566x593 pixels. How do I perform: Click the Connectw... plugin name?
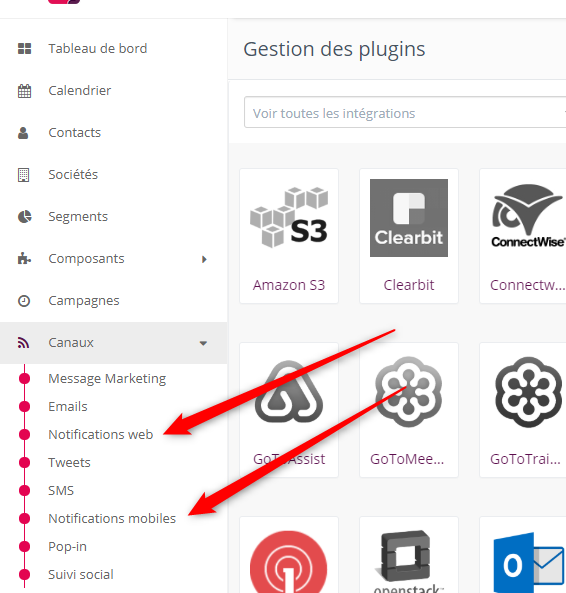tap(527, 285)
